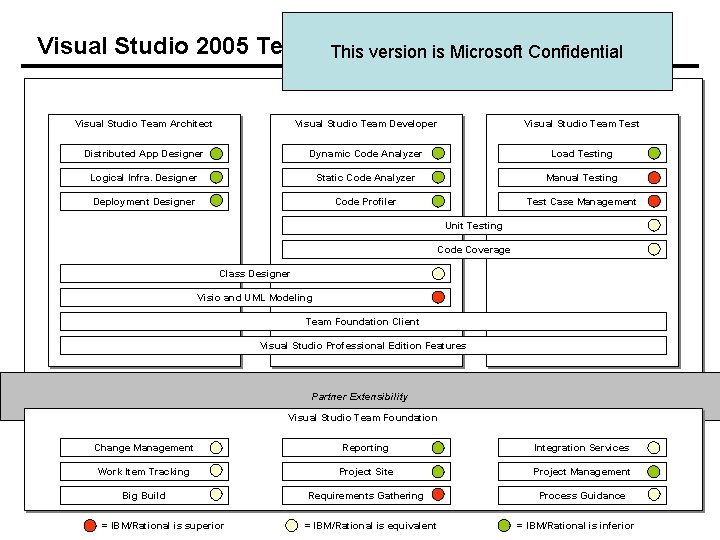Select the yellow indicator on Process Guidance
This screenshot has height=540, width=720.
coord(654,495)
